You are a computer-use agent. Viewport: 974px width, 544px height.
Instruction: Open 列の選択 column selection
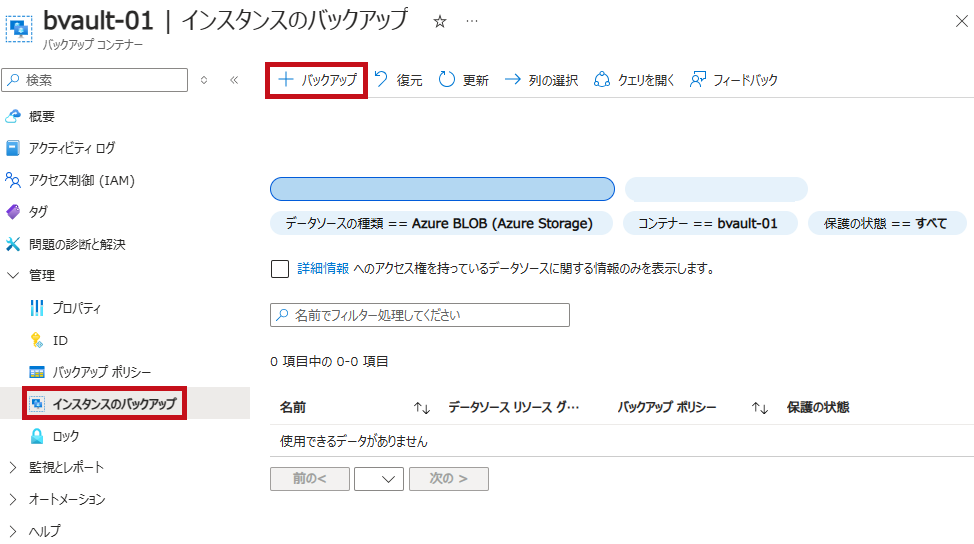tap(541, 80)
